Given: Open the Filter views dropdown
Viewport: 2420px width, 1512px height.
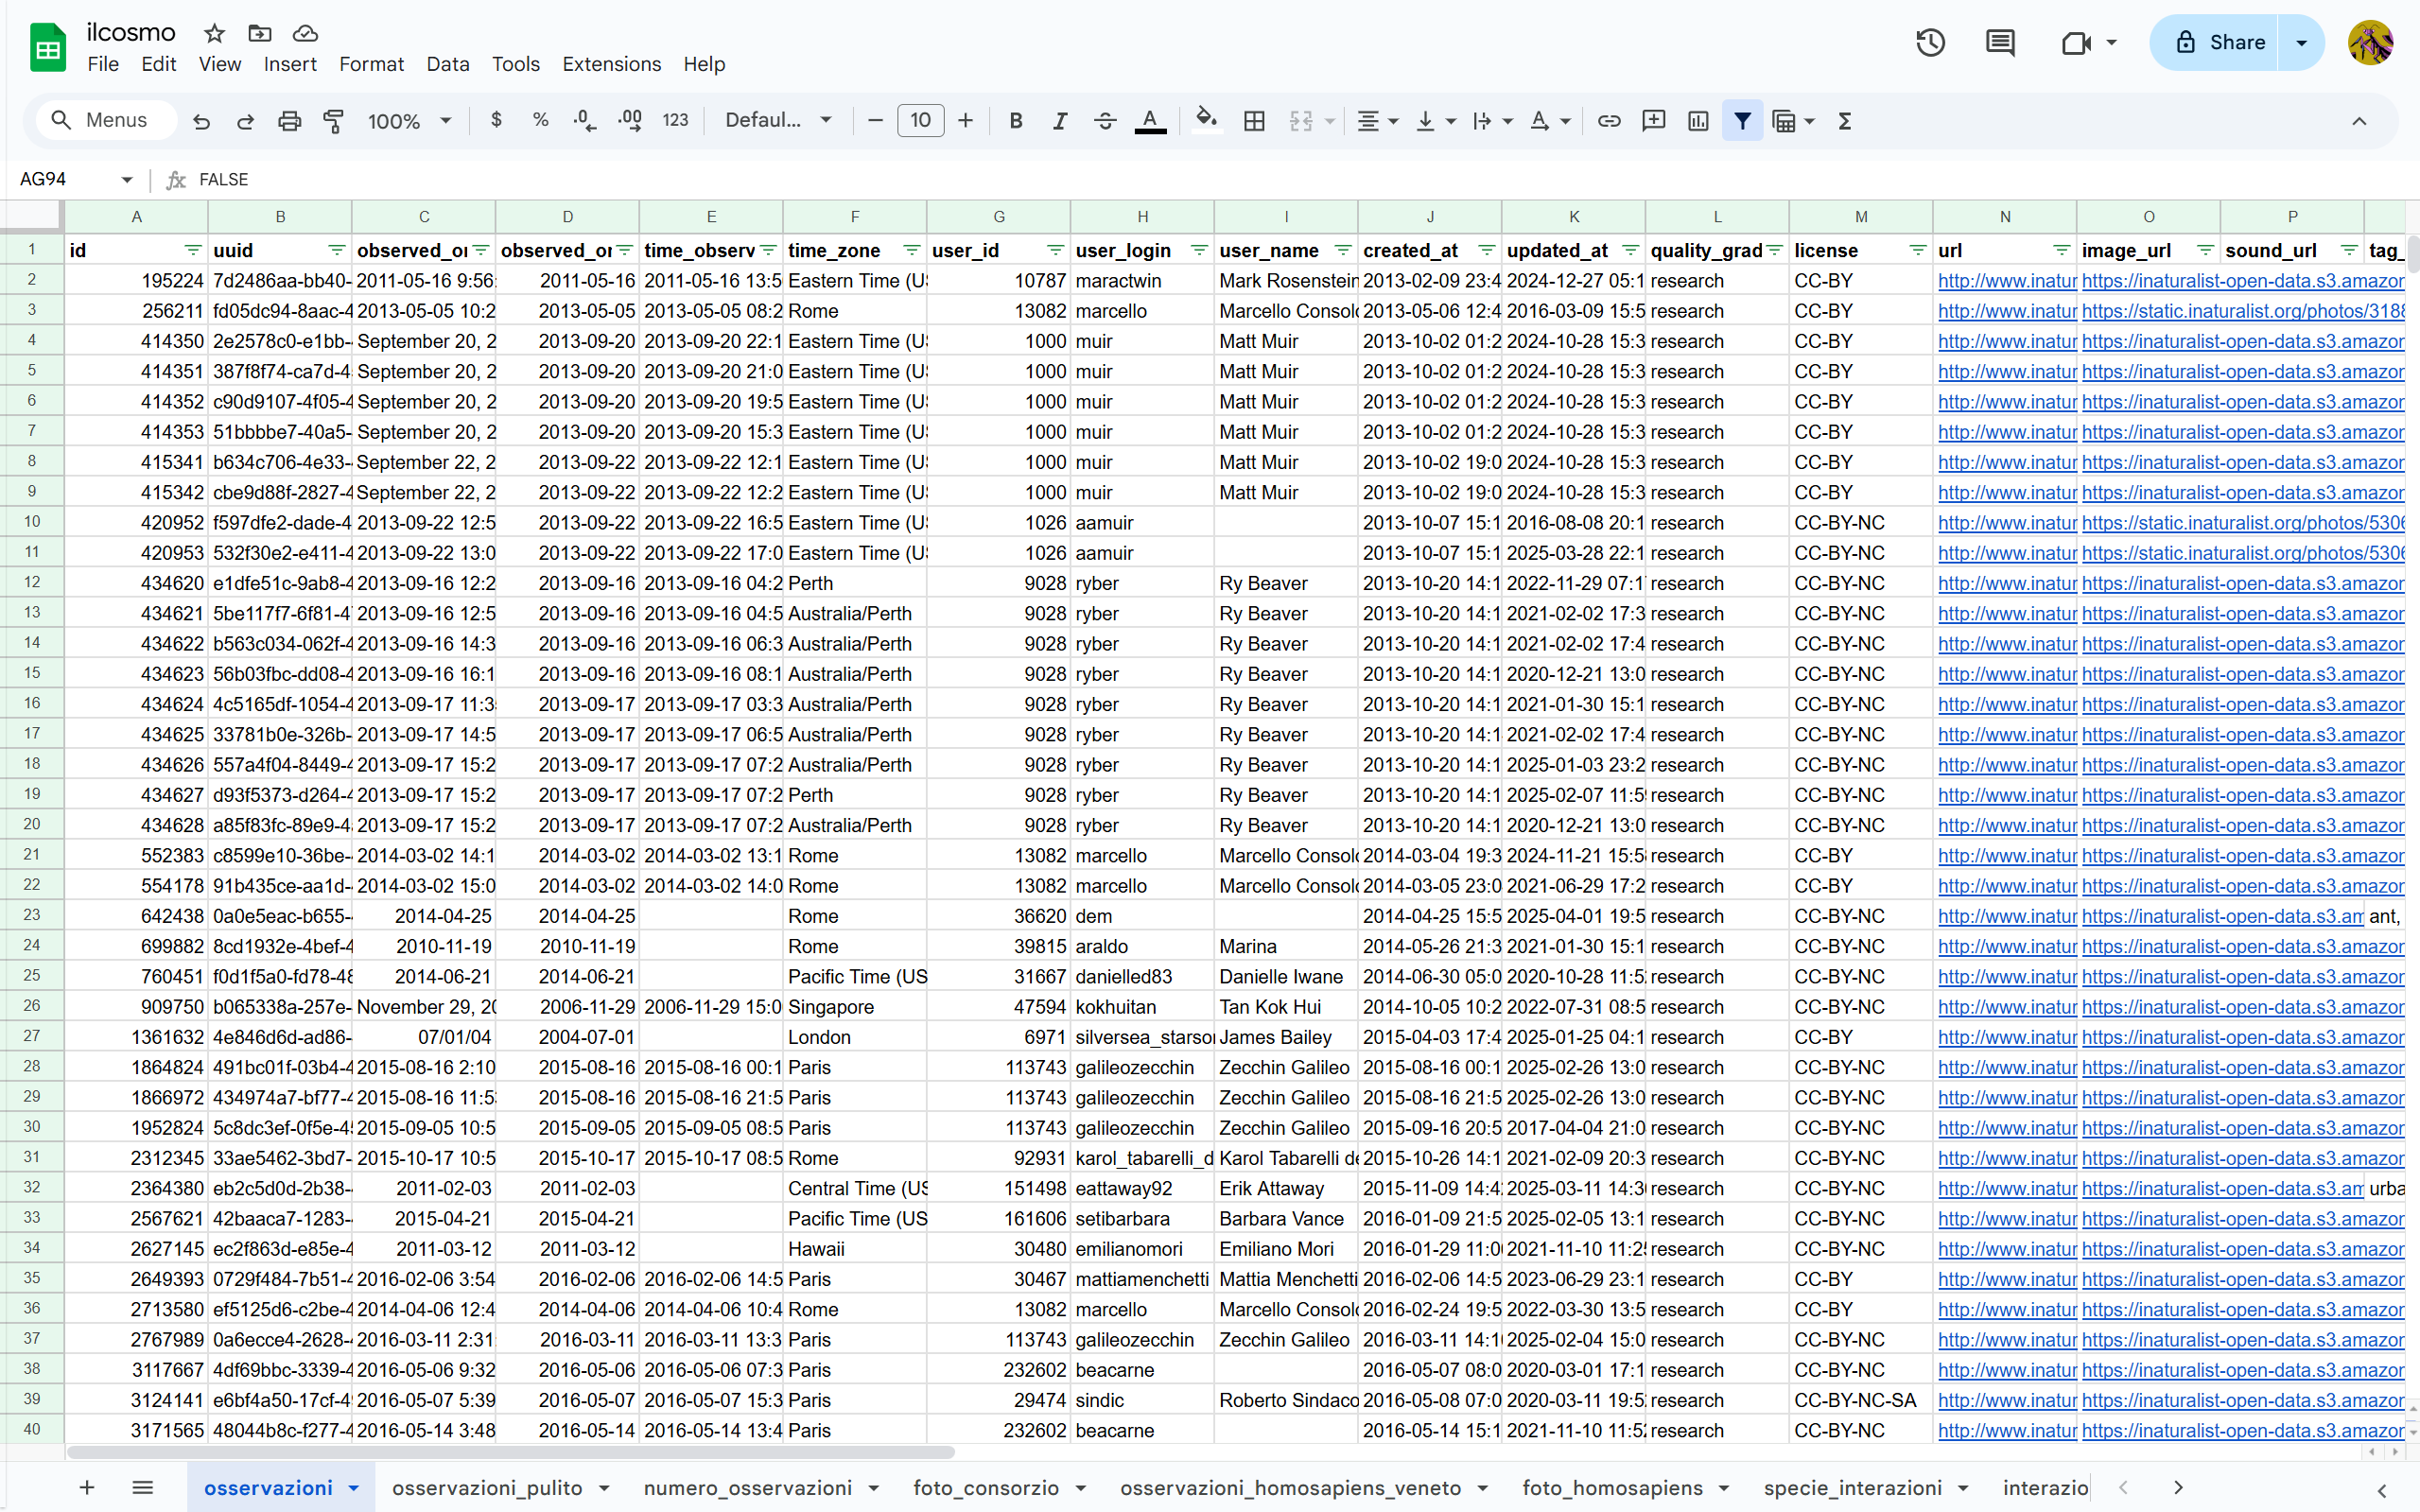Looking at the screenshot, I should (x=1793, y=121).
